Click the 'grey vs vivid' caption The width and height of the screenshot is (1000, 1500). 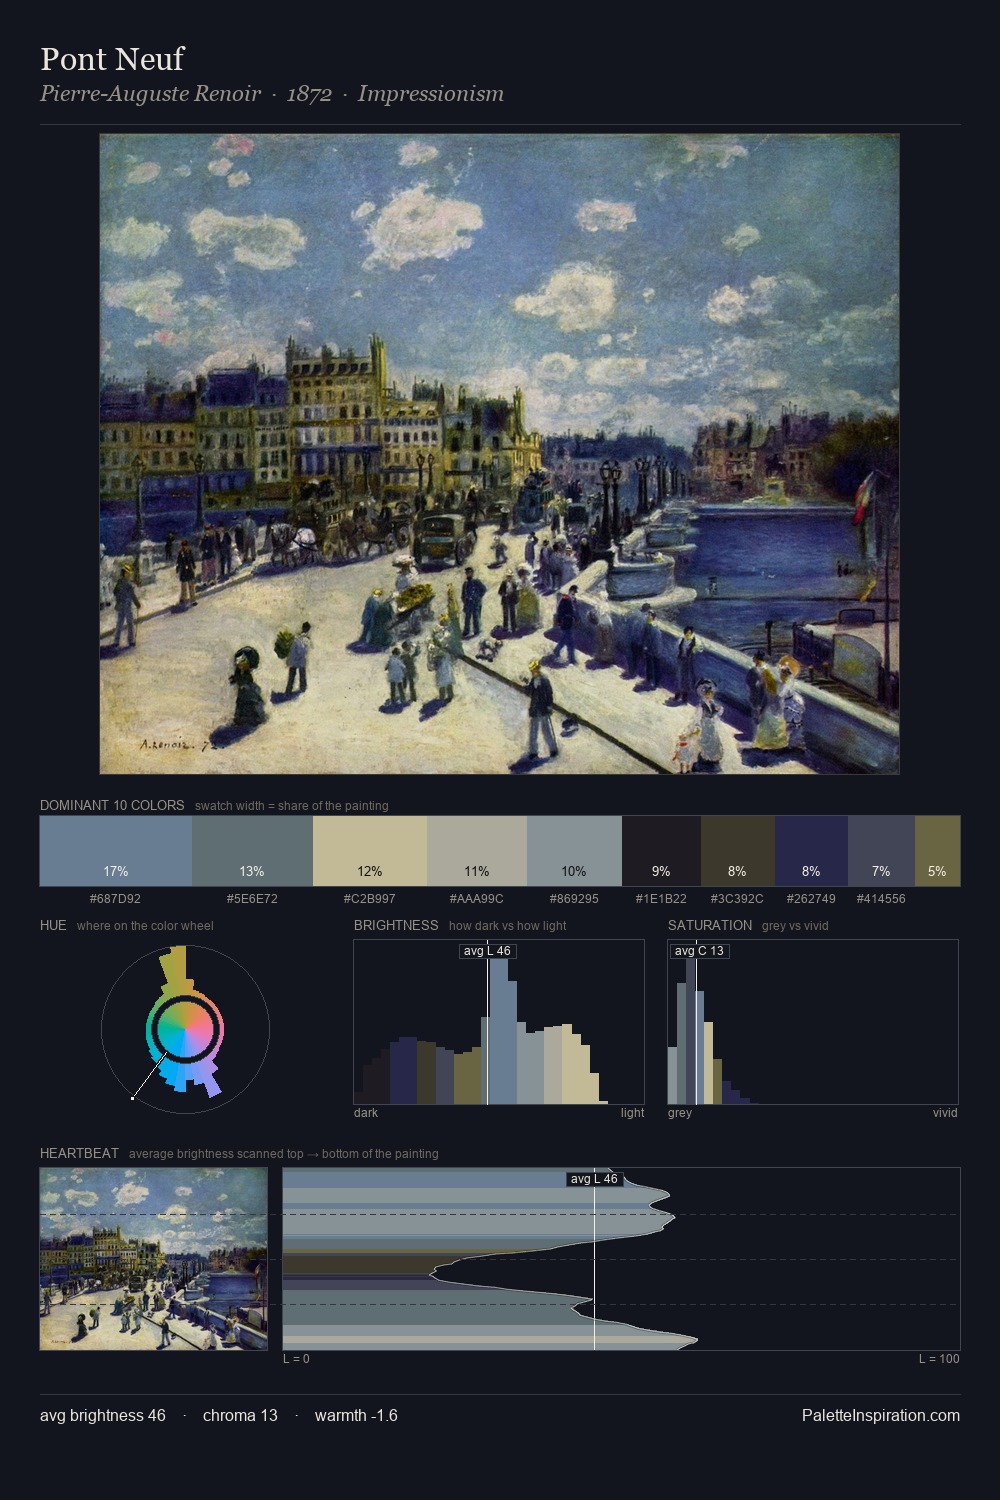point(795,926)
